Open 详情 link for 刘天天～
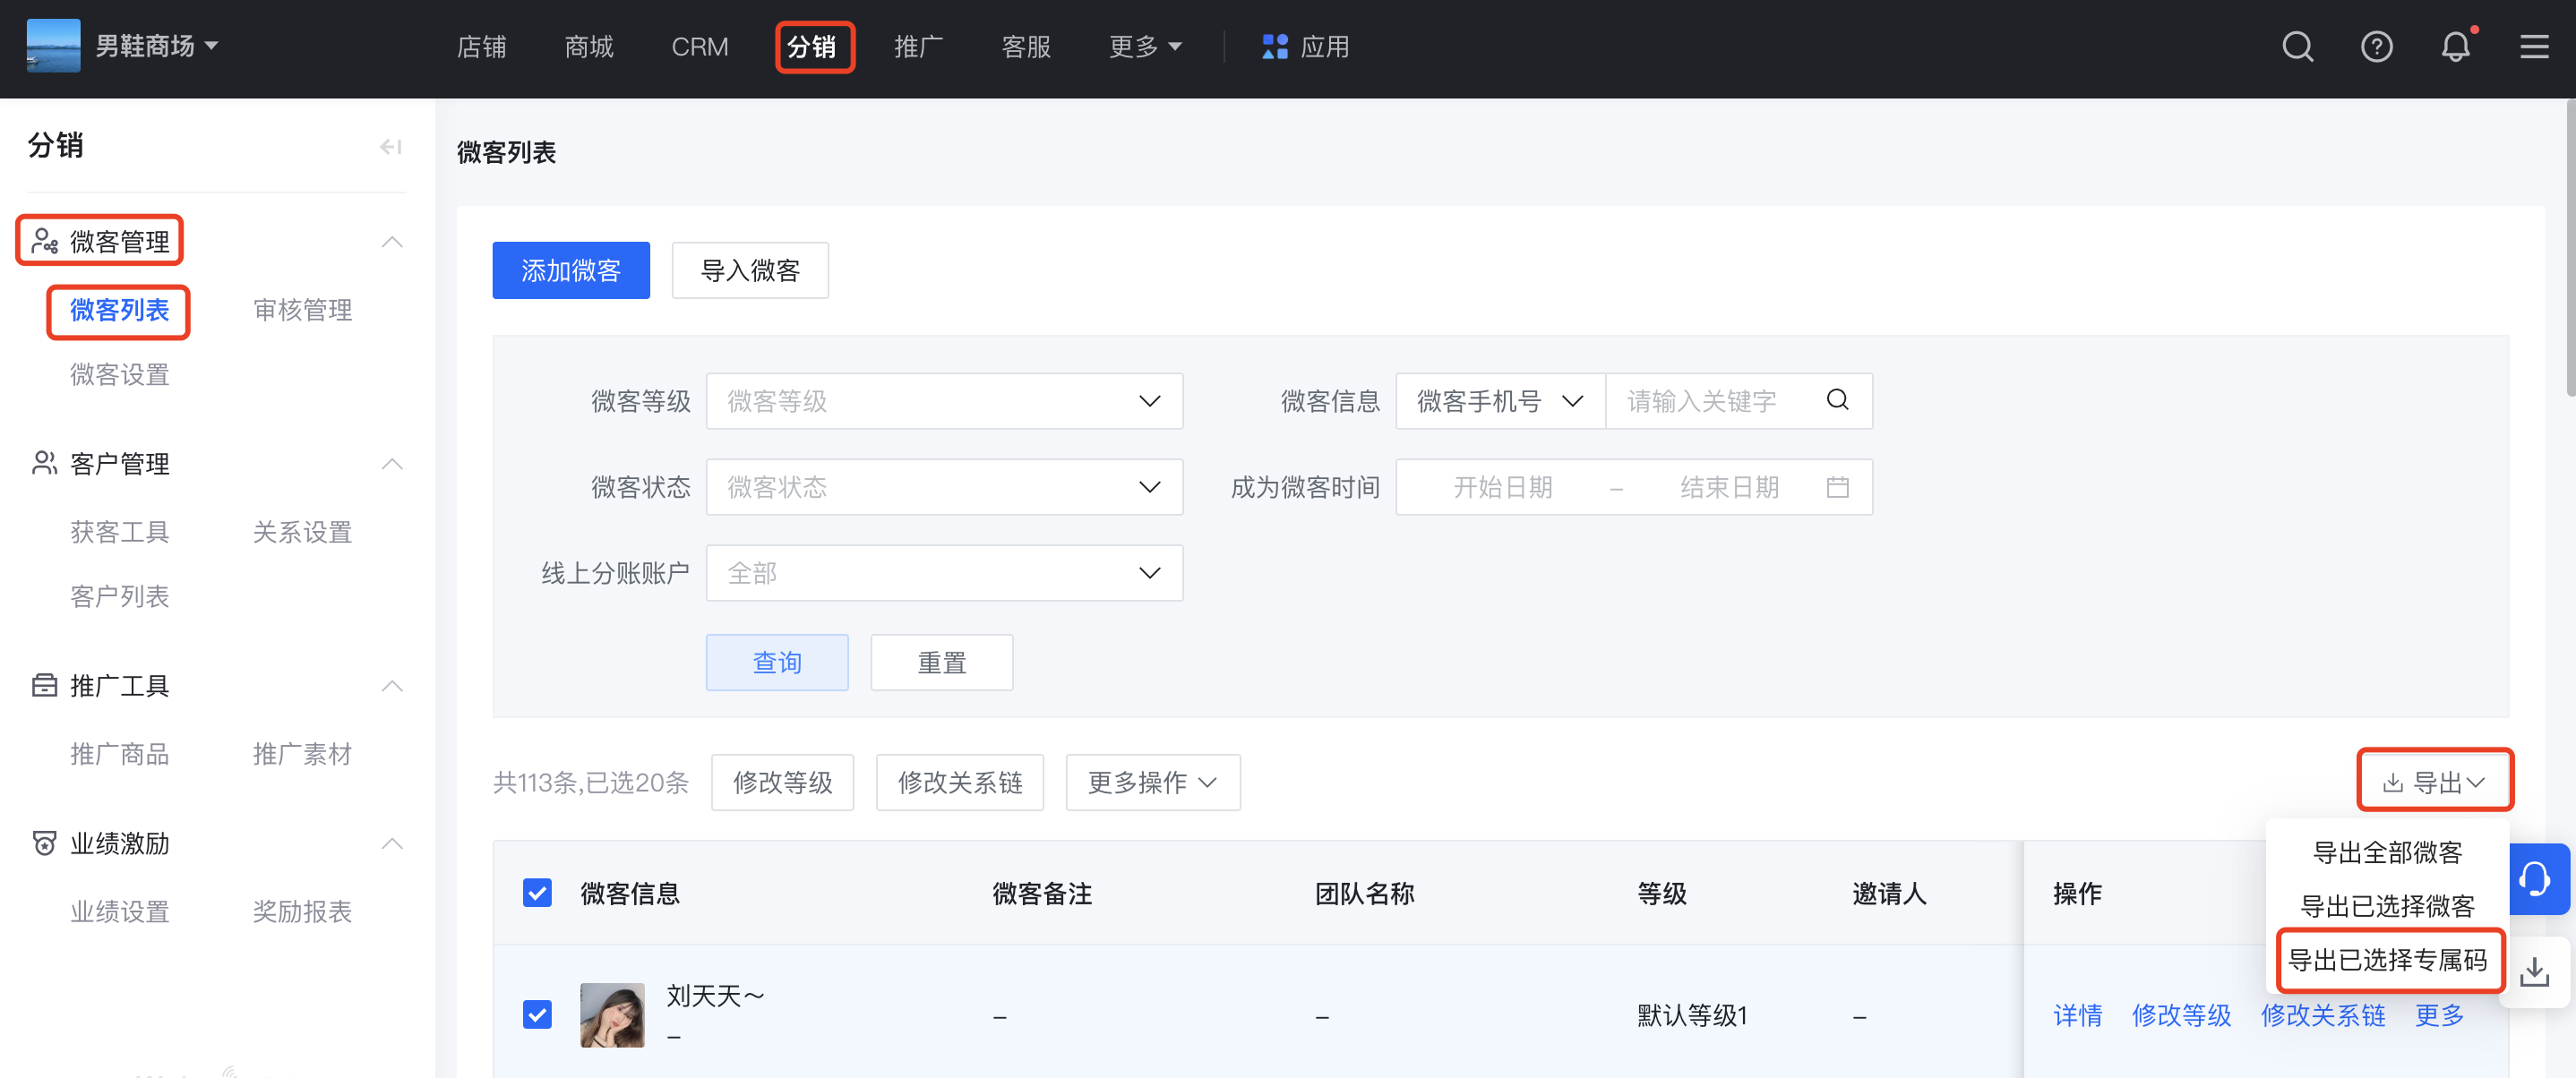 [2077, 1015]
